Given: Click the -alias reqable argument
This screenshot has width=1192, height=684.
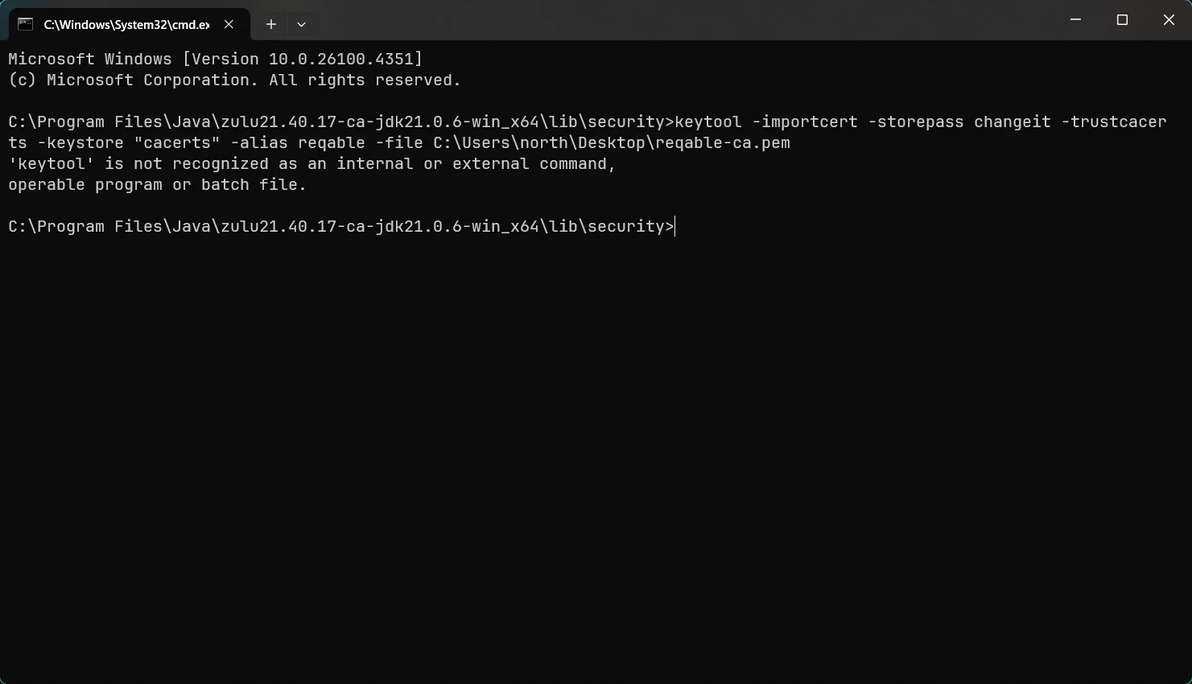Looking at the screenshot, I should click(297, 143).
